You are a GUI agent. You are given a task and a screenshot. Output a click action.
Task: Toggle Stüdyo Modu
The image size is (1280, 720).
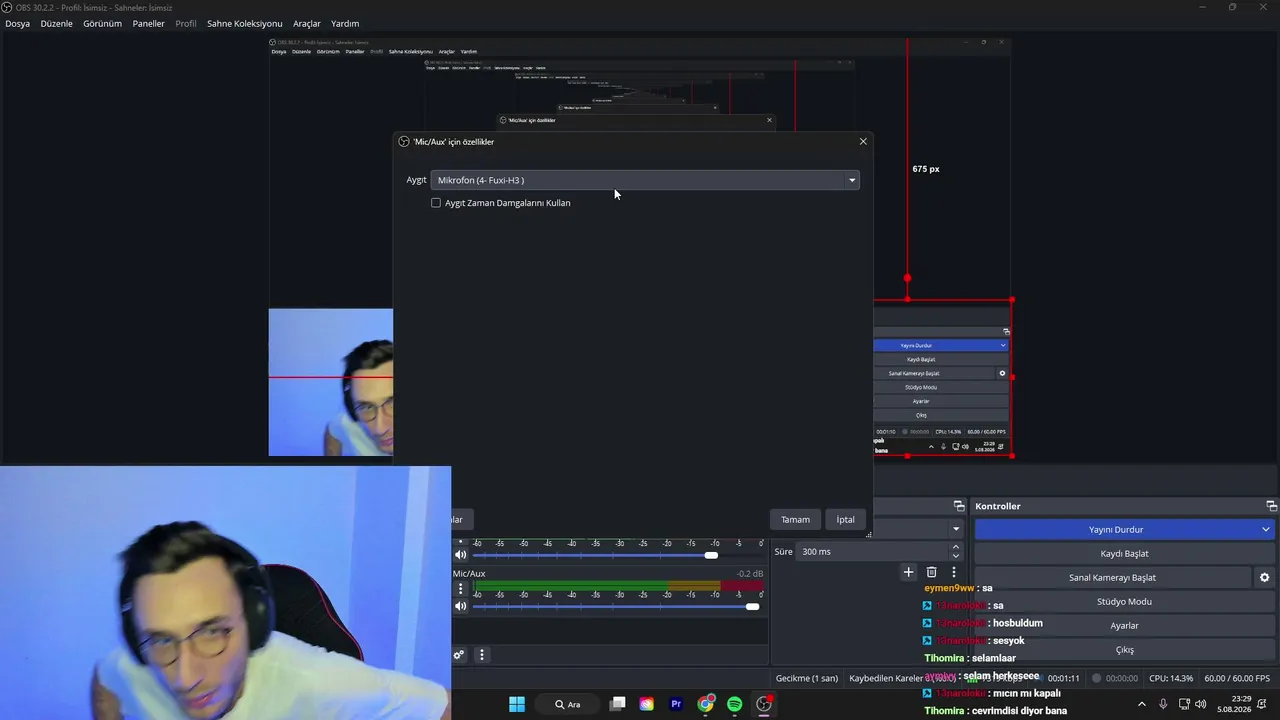pyautogui.click(x=1125, y=601)
